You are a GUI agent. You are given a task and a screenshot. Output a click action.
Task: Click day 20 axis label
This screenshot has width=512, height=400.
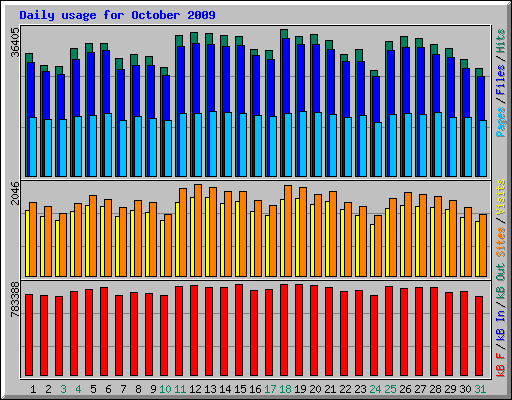[x=315, y=389]
